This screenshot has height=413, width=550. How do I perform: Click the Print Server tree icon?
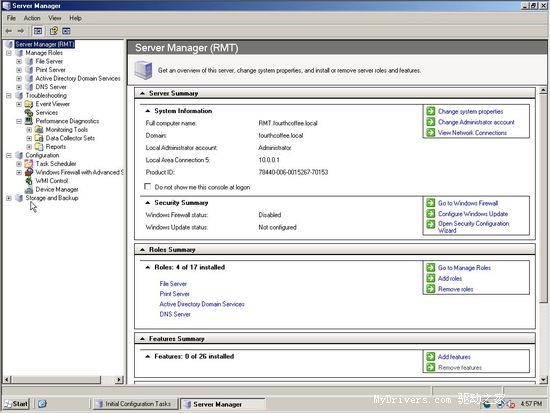[29, 70]
